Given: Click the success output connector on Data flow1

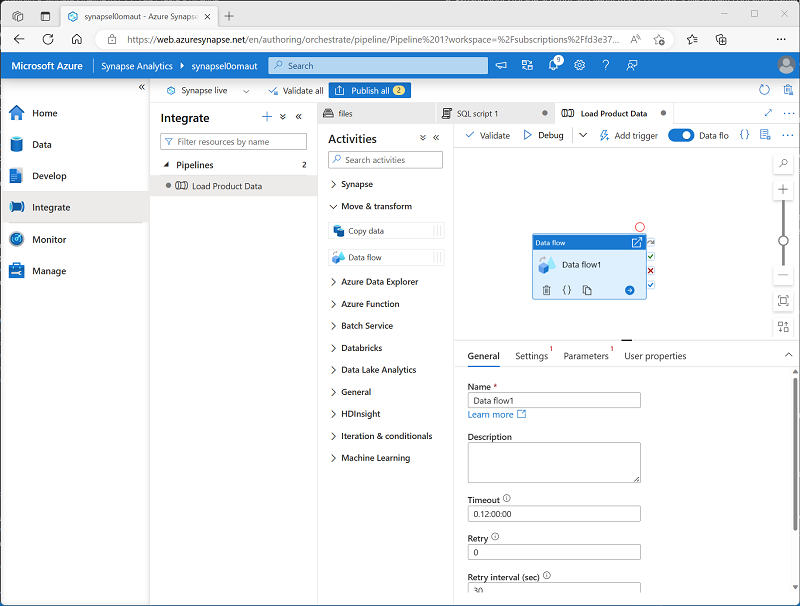Looking at the screenshot, I should point(651,257).
